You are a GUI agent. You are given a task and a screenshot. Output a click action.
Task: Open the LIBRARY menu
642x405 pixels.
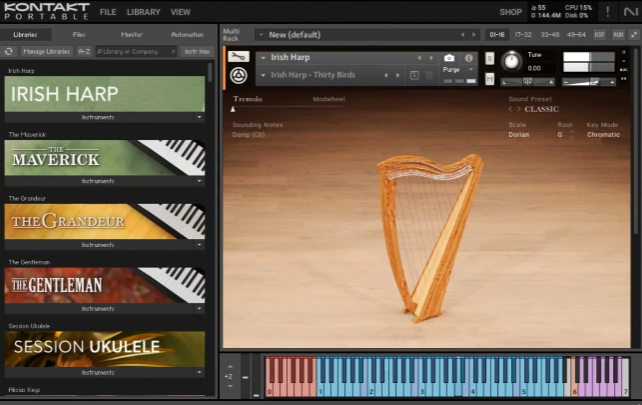point(143,12)
